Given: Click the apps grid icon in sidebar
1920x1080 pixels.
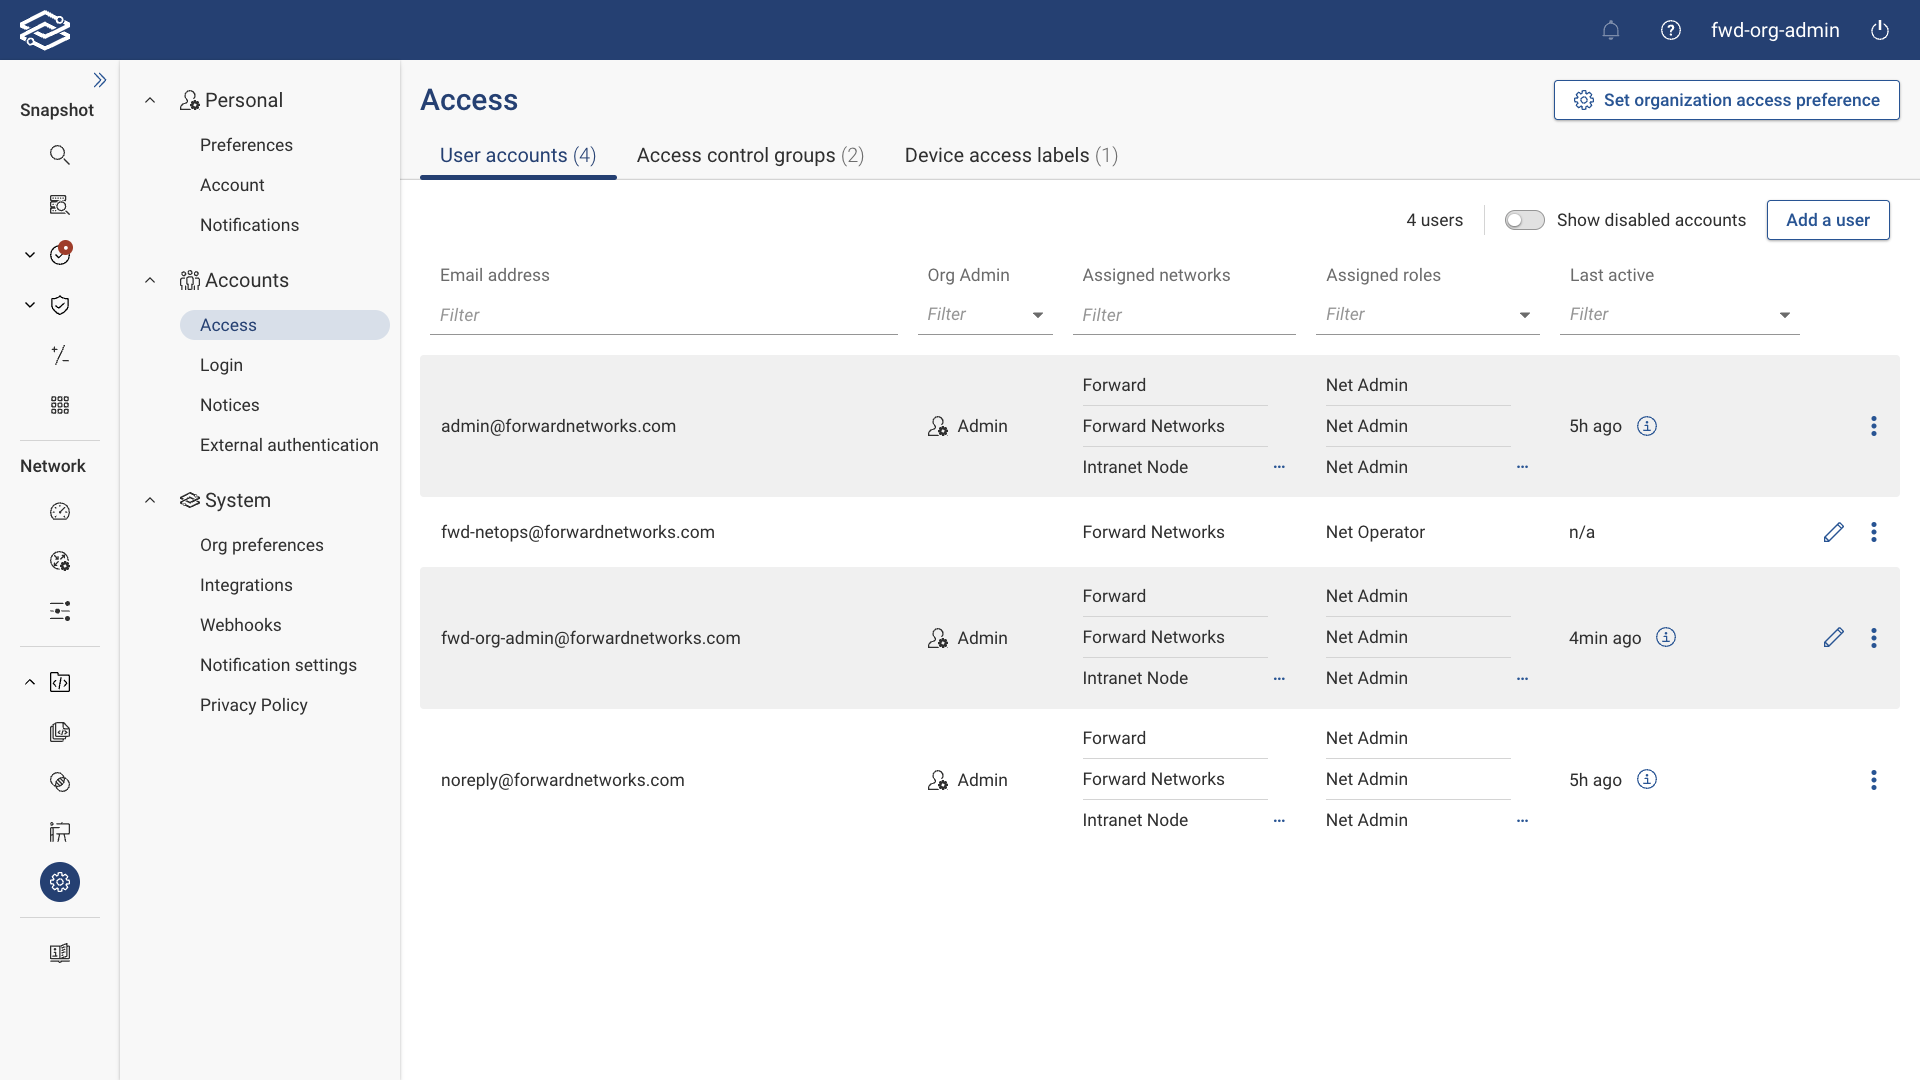Looking at the screenshot, I should coord(60,405).
